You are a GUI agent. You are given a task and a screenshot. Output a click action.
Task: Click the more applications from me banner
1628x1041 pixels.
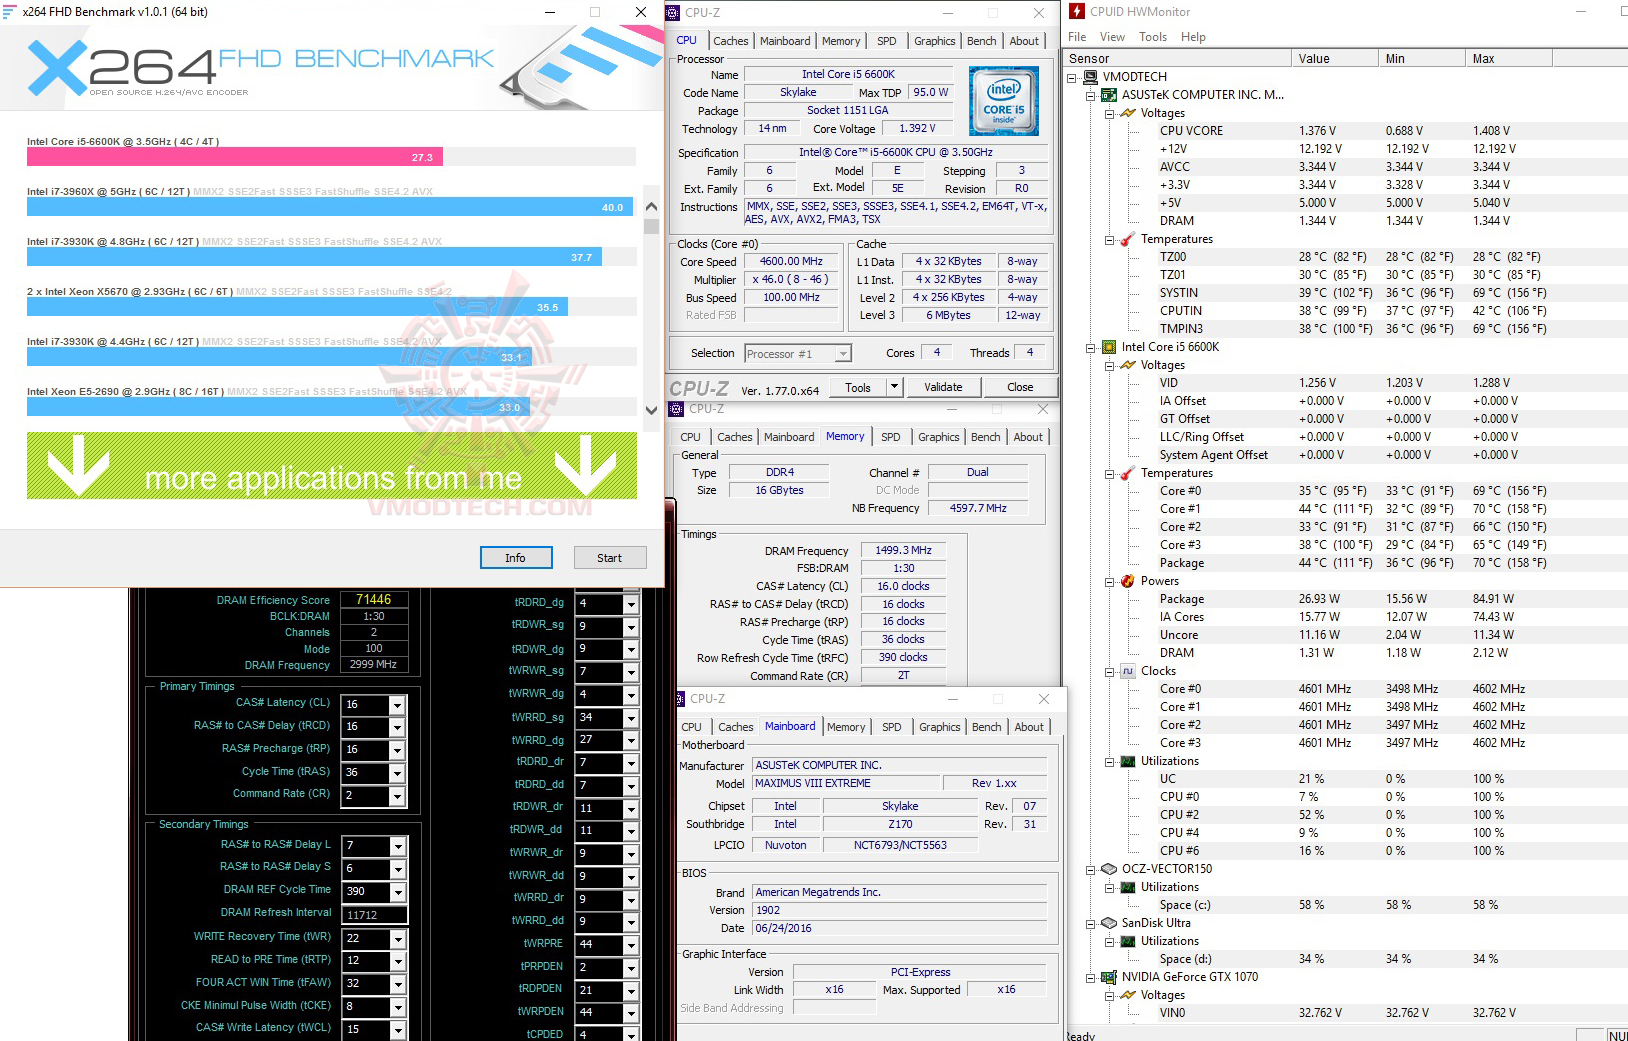pos(332,466)
